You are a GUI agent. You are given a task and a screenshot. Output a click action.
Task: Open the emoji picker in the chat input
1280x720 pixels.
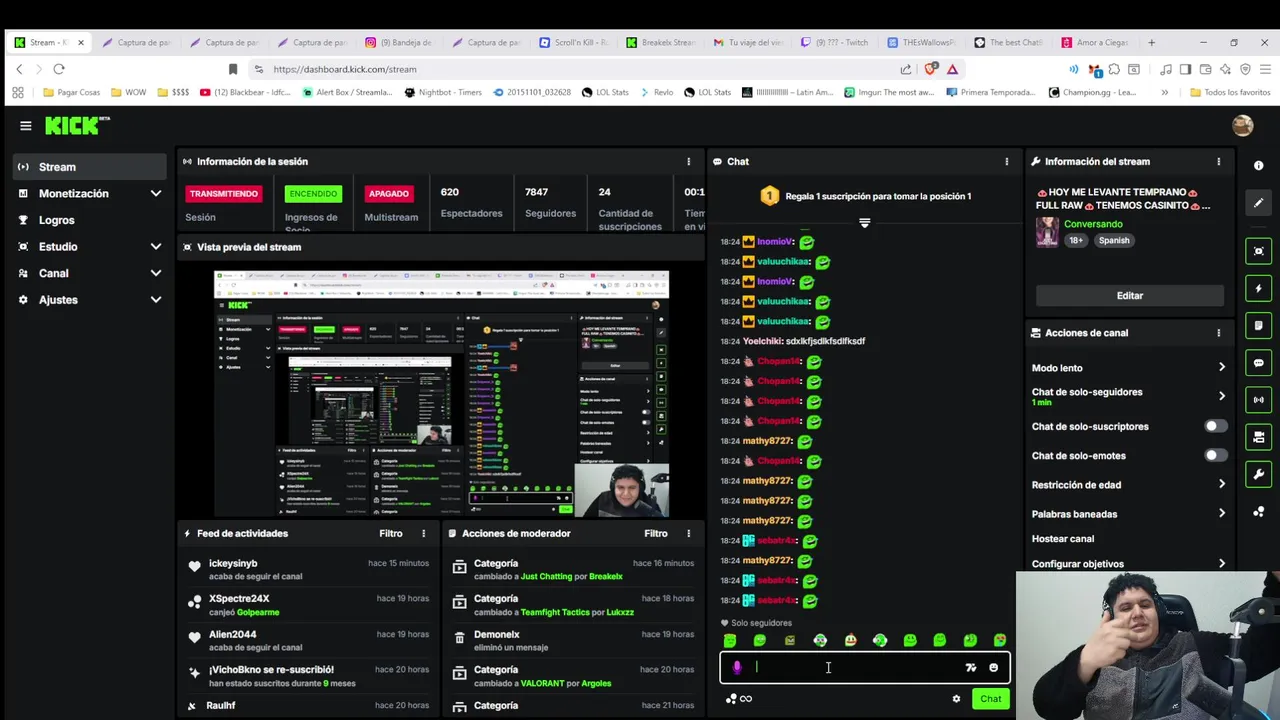point(993,667)
